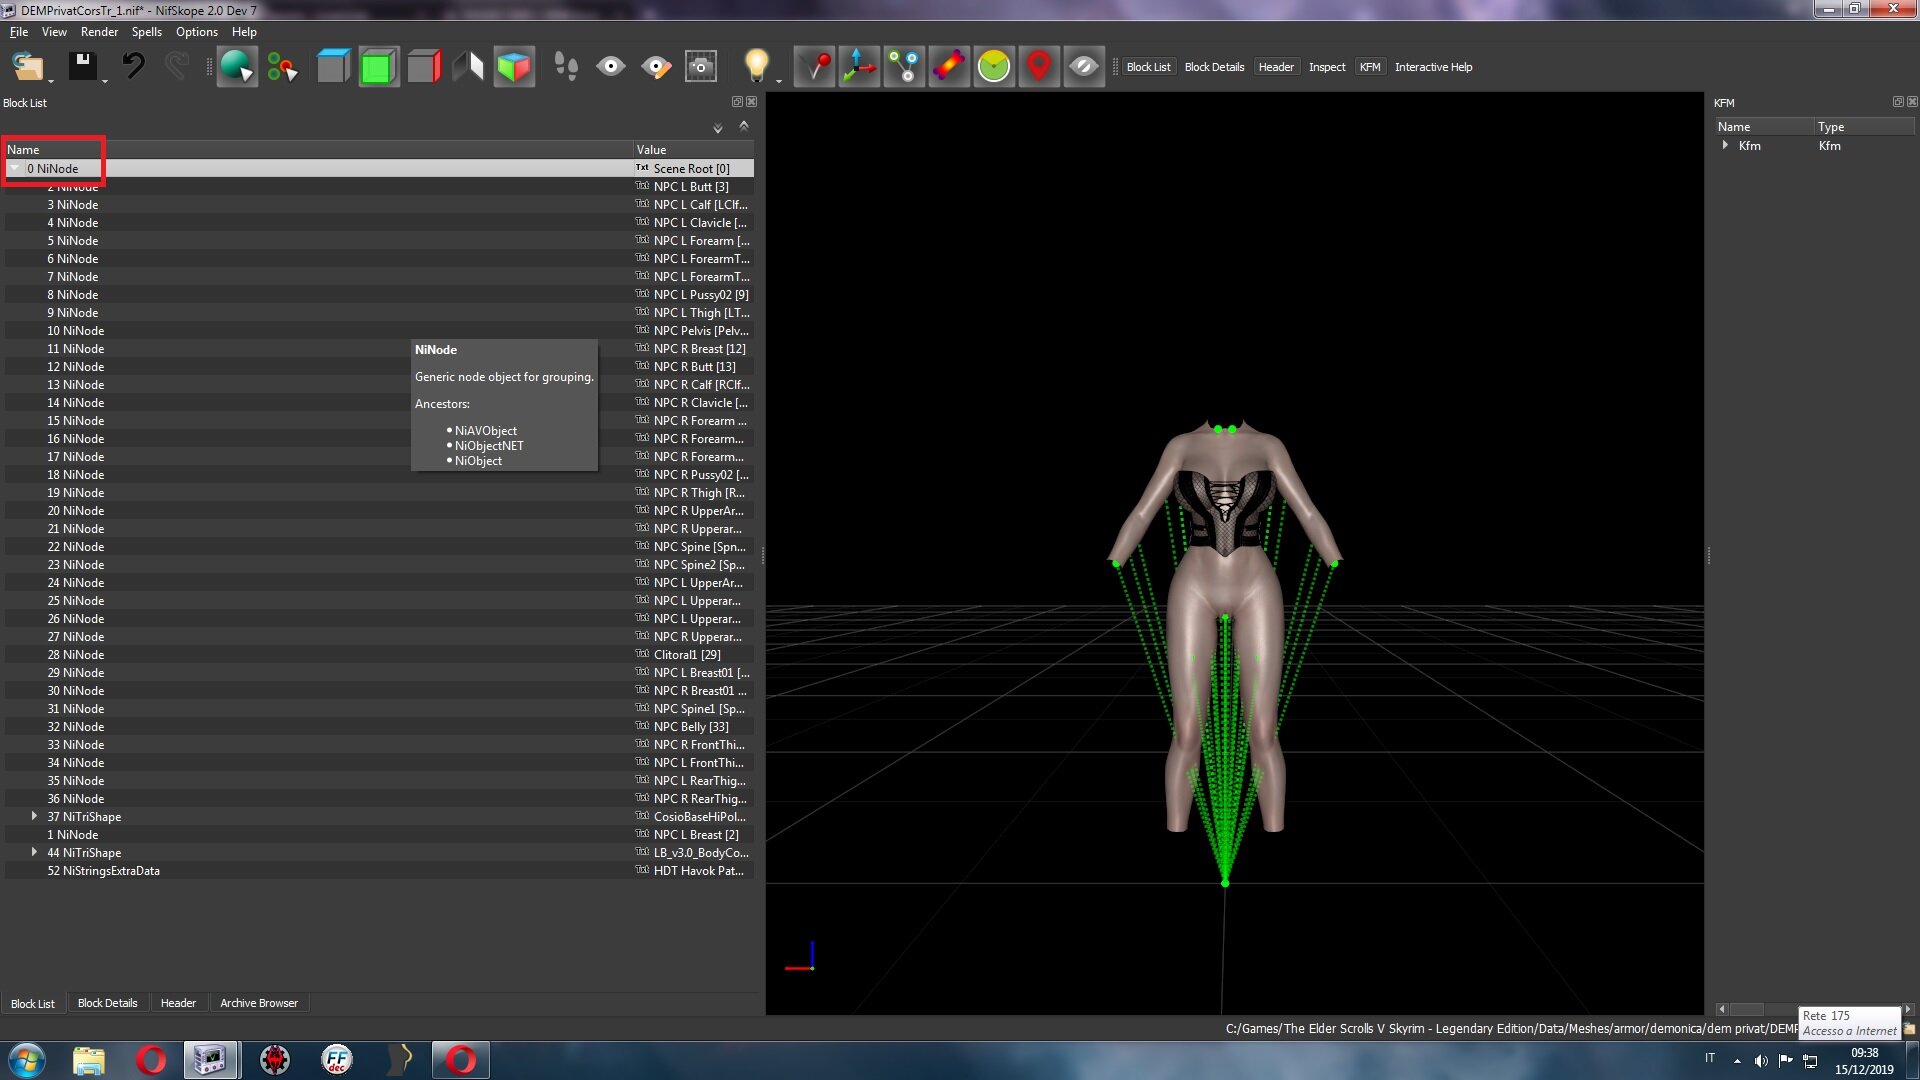Toggle KFM panel in toolbar
Viewport: 1920px width, 1080px height.
point(1370,67)
